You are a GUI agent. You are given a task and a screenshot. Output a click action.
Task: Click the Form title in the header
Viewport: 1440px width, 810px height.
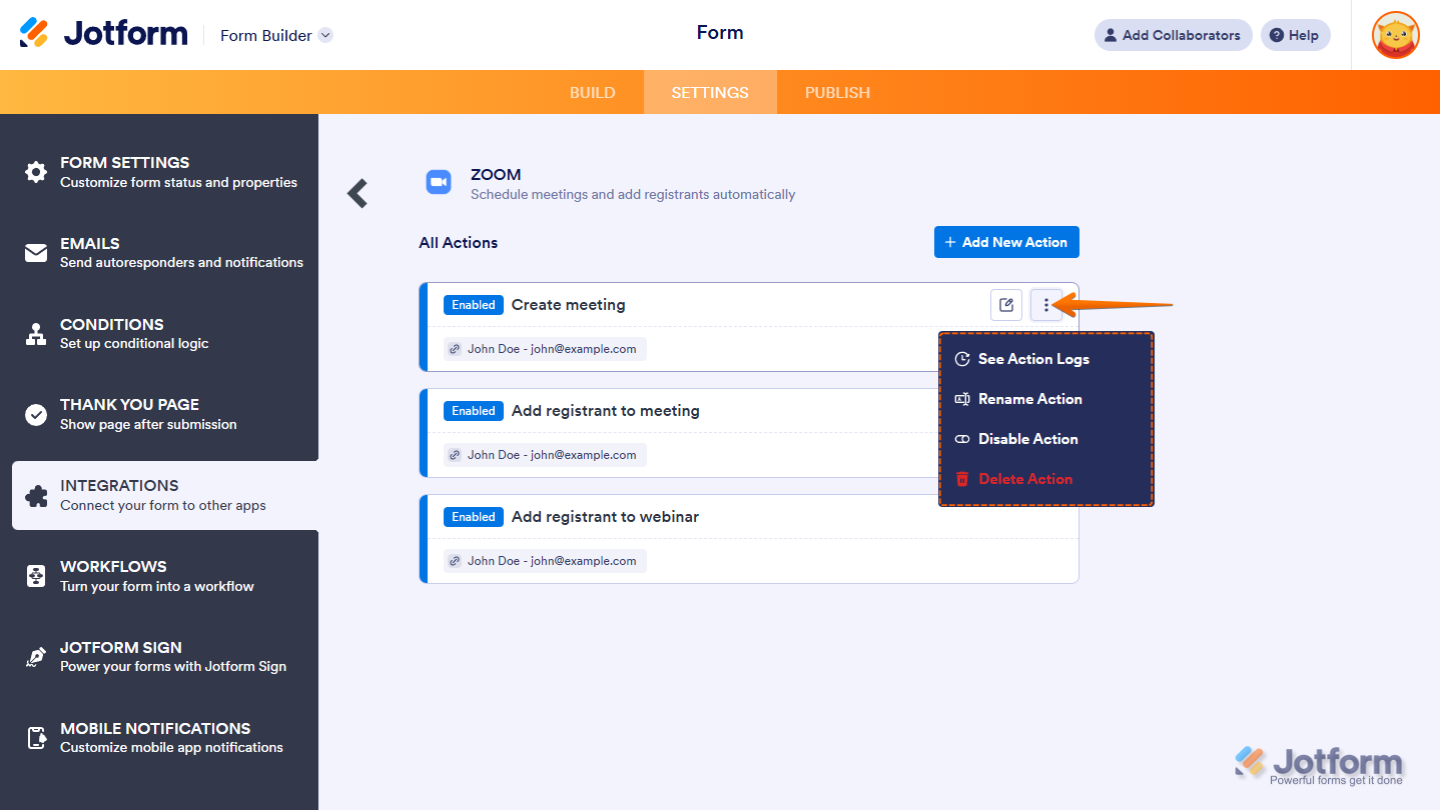tap(720, 33)
